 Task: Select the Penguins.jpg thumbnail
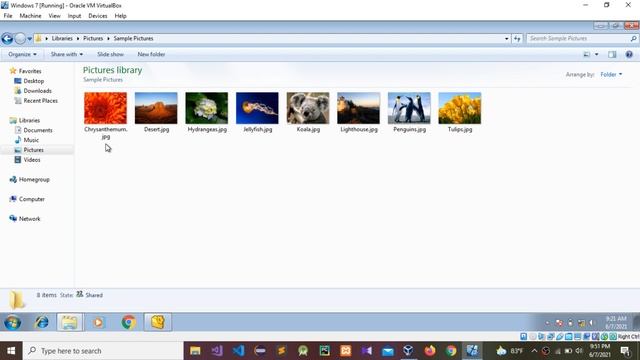[409, 108]
